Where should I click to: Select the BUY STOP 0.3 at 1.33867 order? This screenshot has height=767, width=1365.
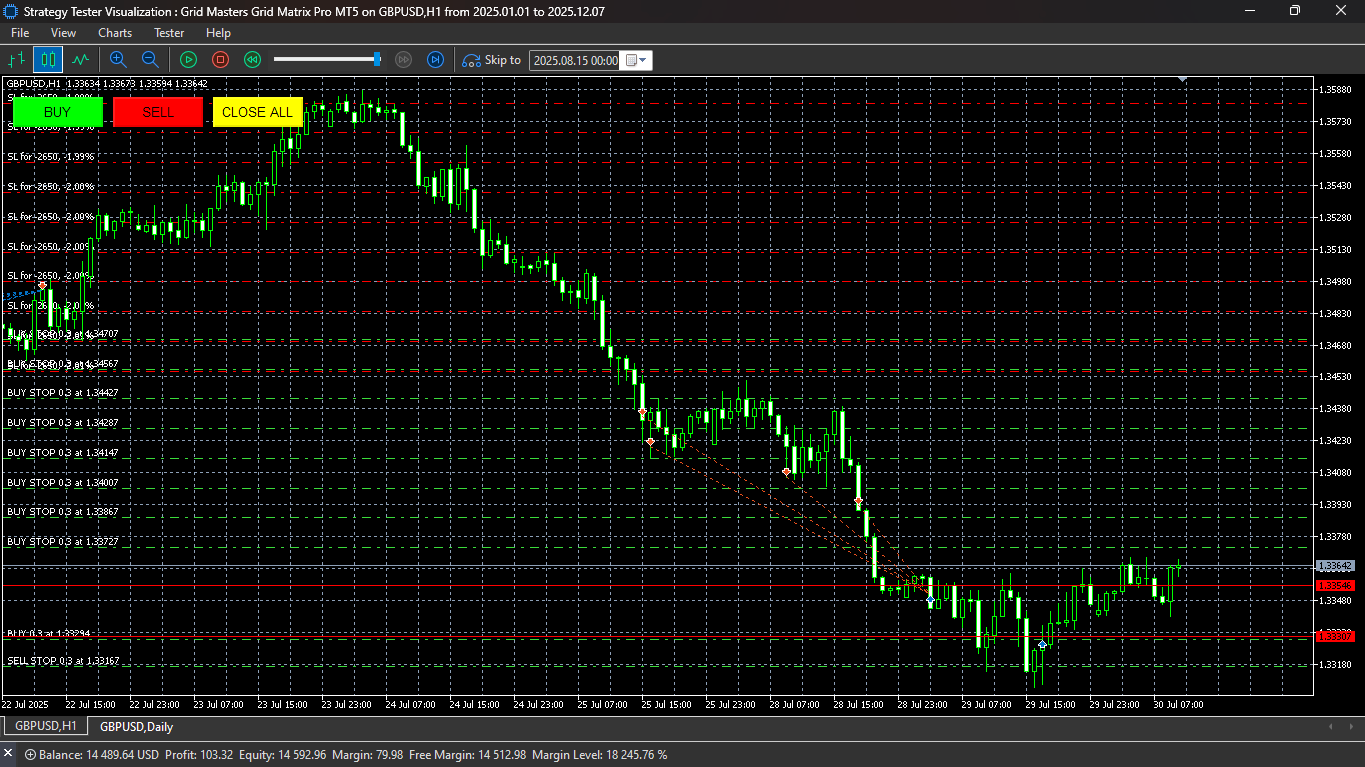(63, 512)
